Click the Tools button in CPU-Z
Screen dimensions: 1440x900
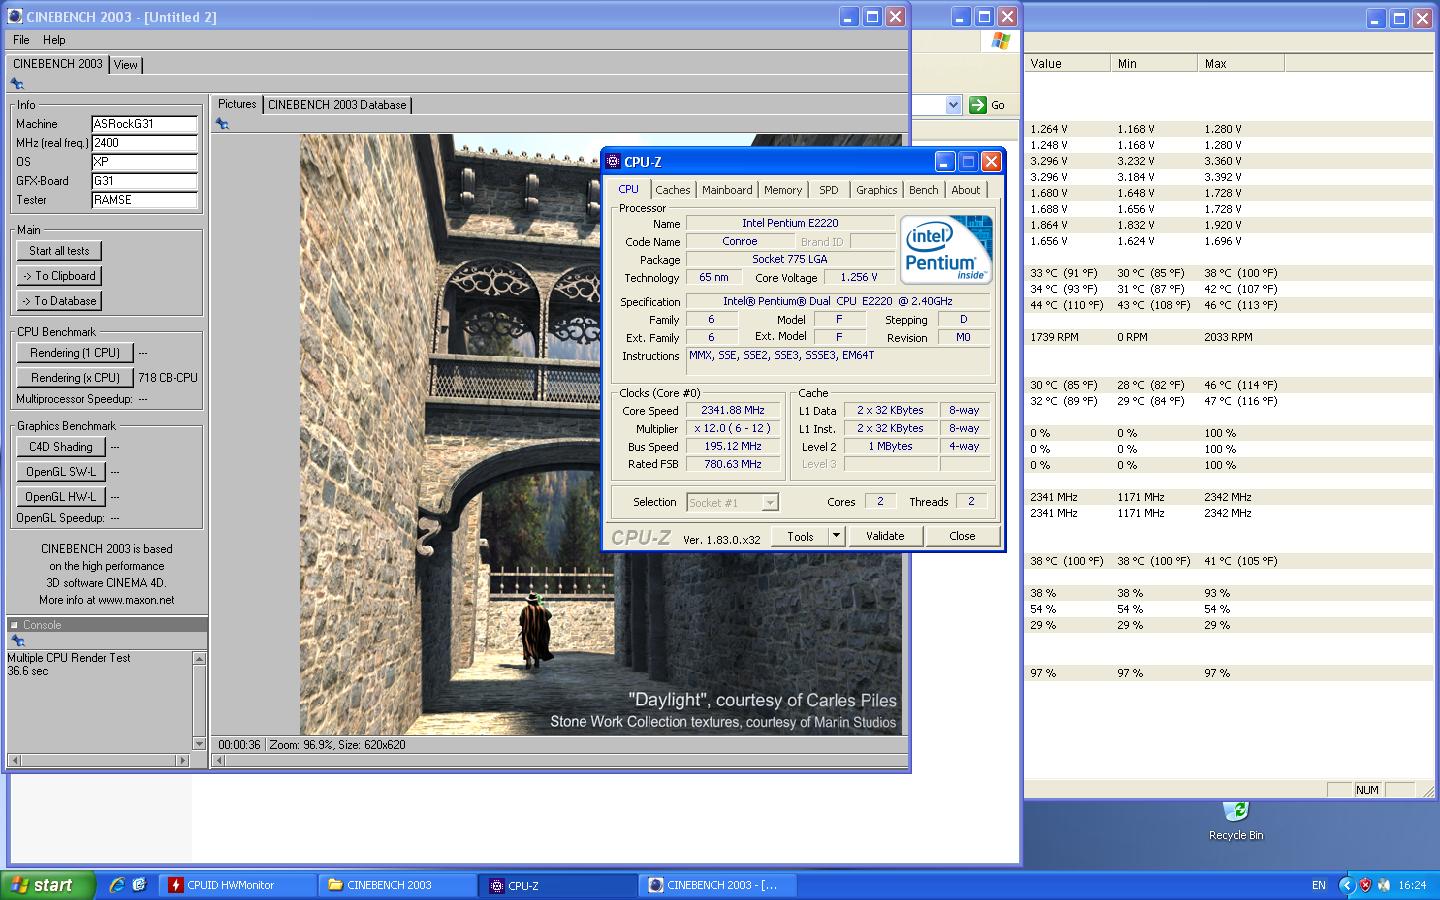tap(801, 536)
